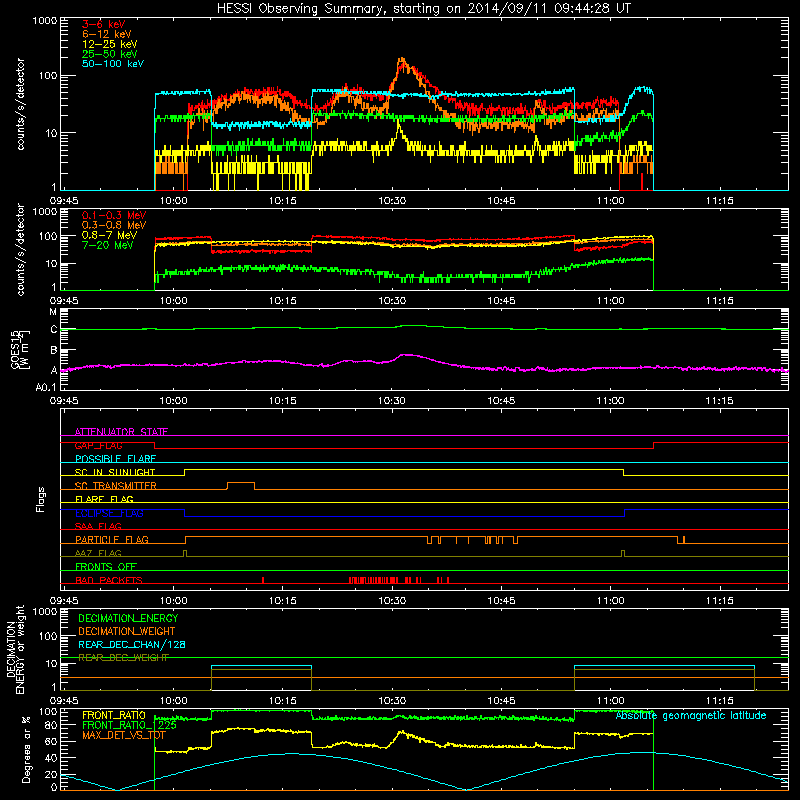The image size is (800, 800).
Task: Click the HESSI Observing Summary title
Action: click(x=424, y=9)
